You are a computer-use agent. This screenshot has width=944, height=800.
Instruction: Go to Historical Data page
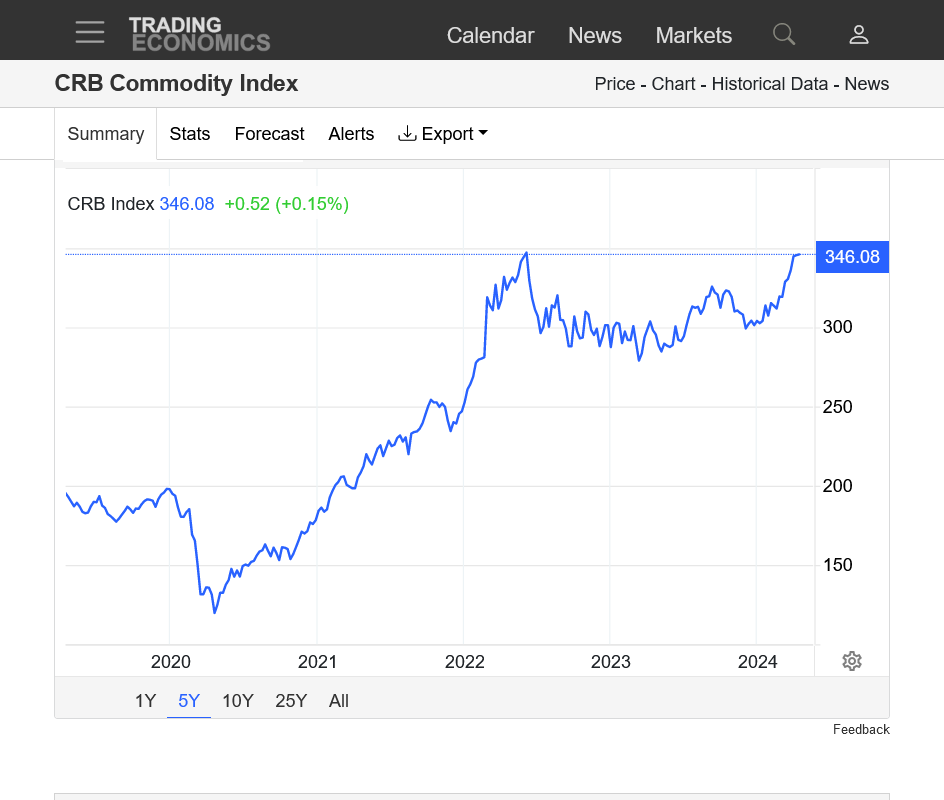point(769,84)
